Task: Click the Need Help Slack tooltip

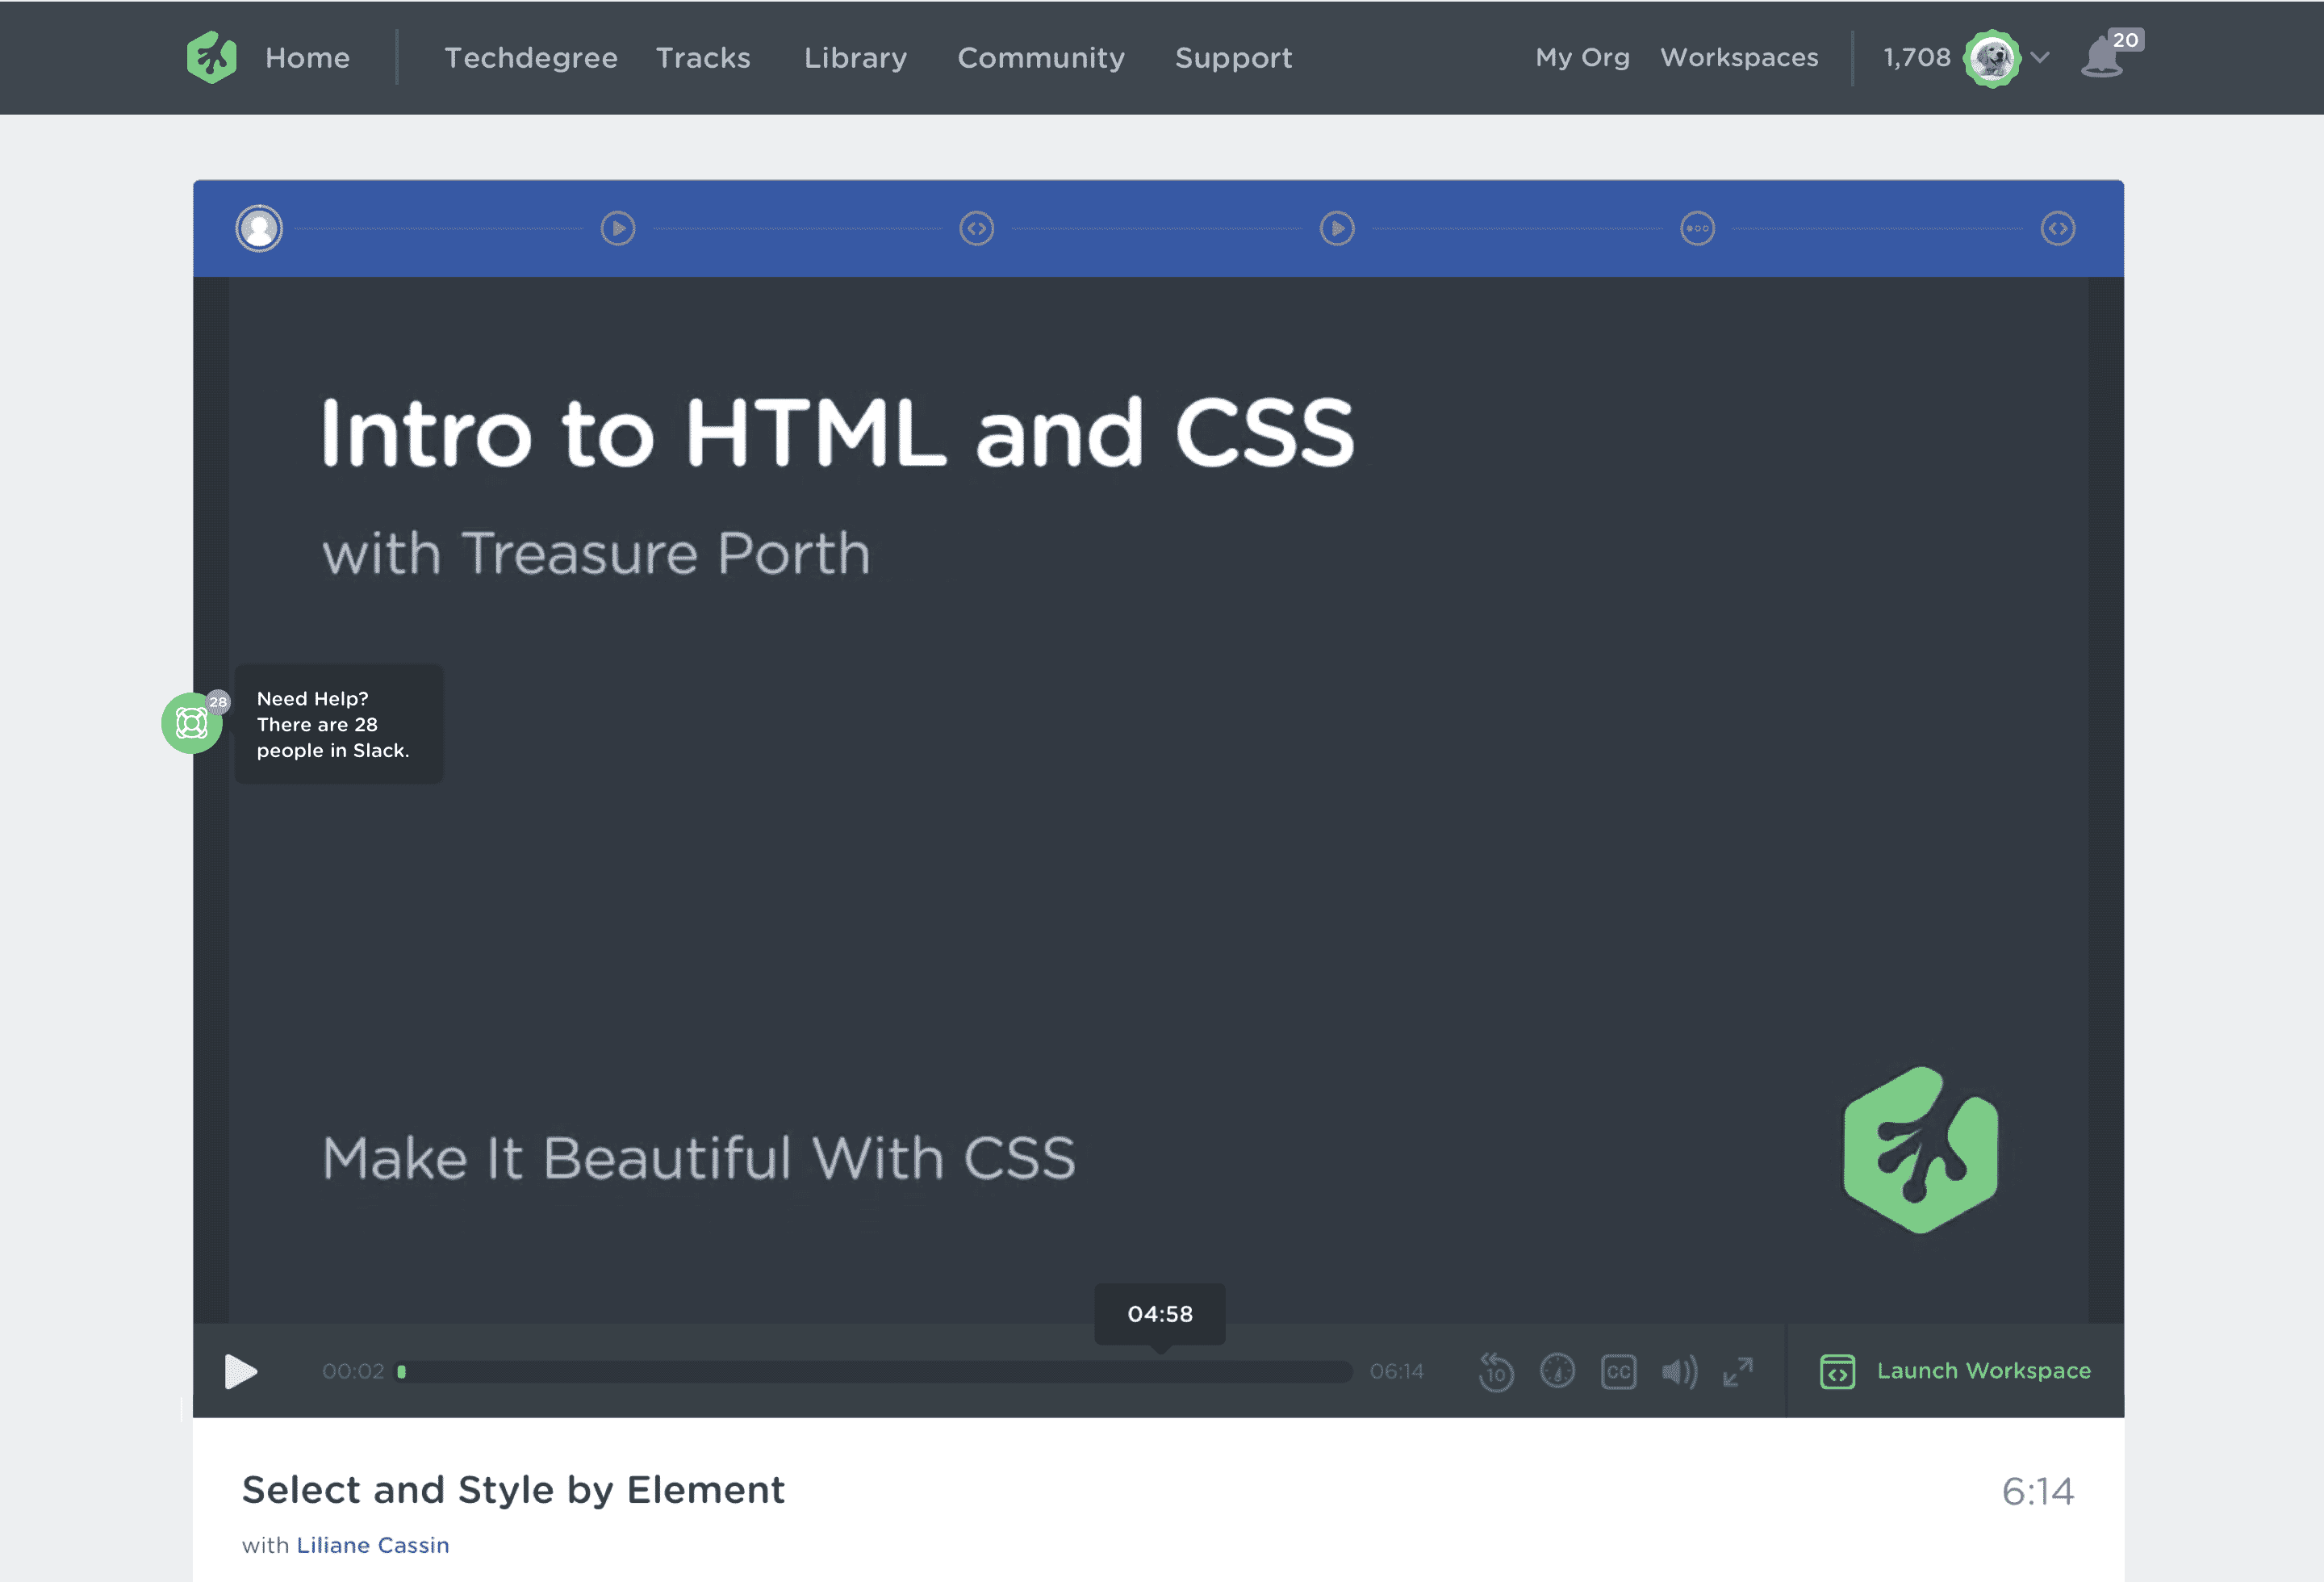Action: pyautogui.click(x=339, y=724)
